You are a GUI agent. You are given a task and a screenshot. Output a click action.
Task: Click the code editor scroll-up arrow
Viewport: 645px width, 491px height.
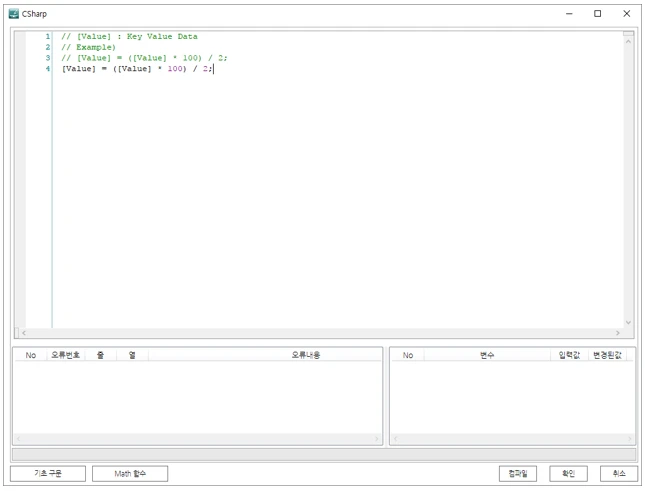pos(628,42)
